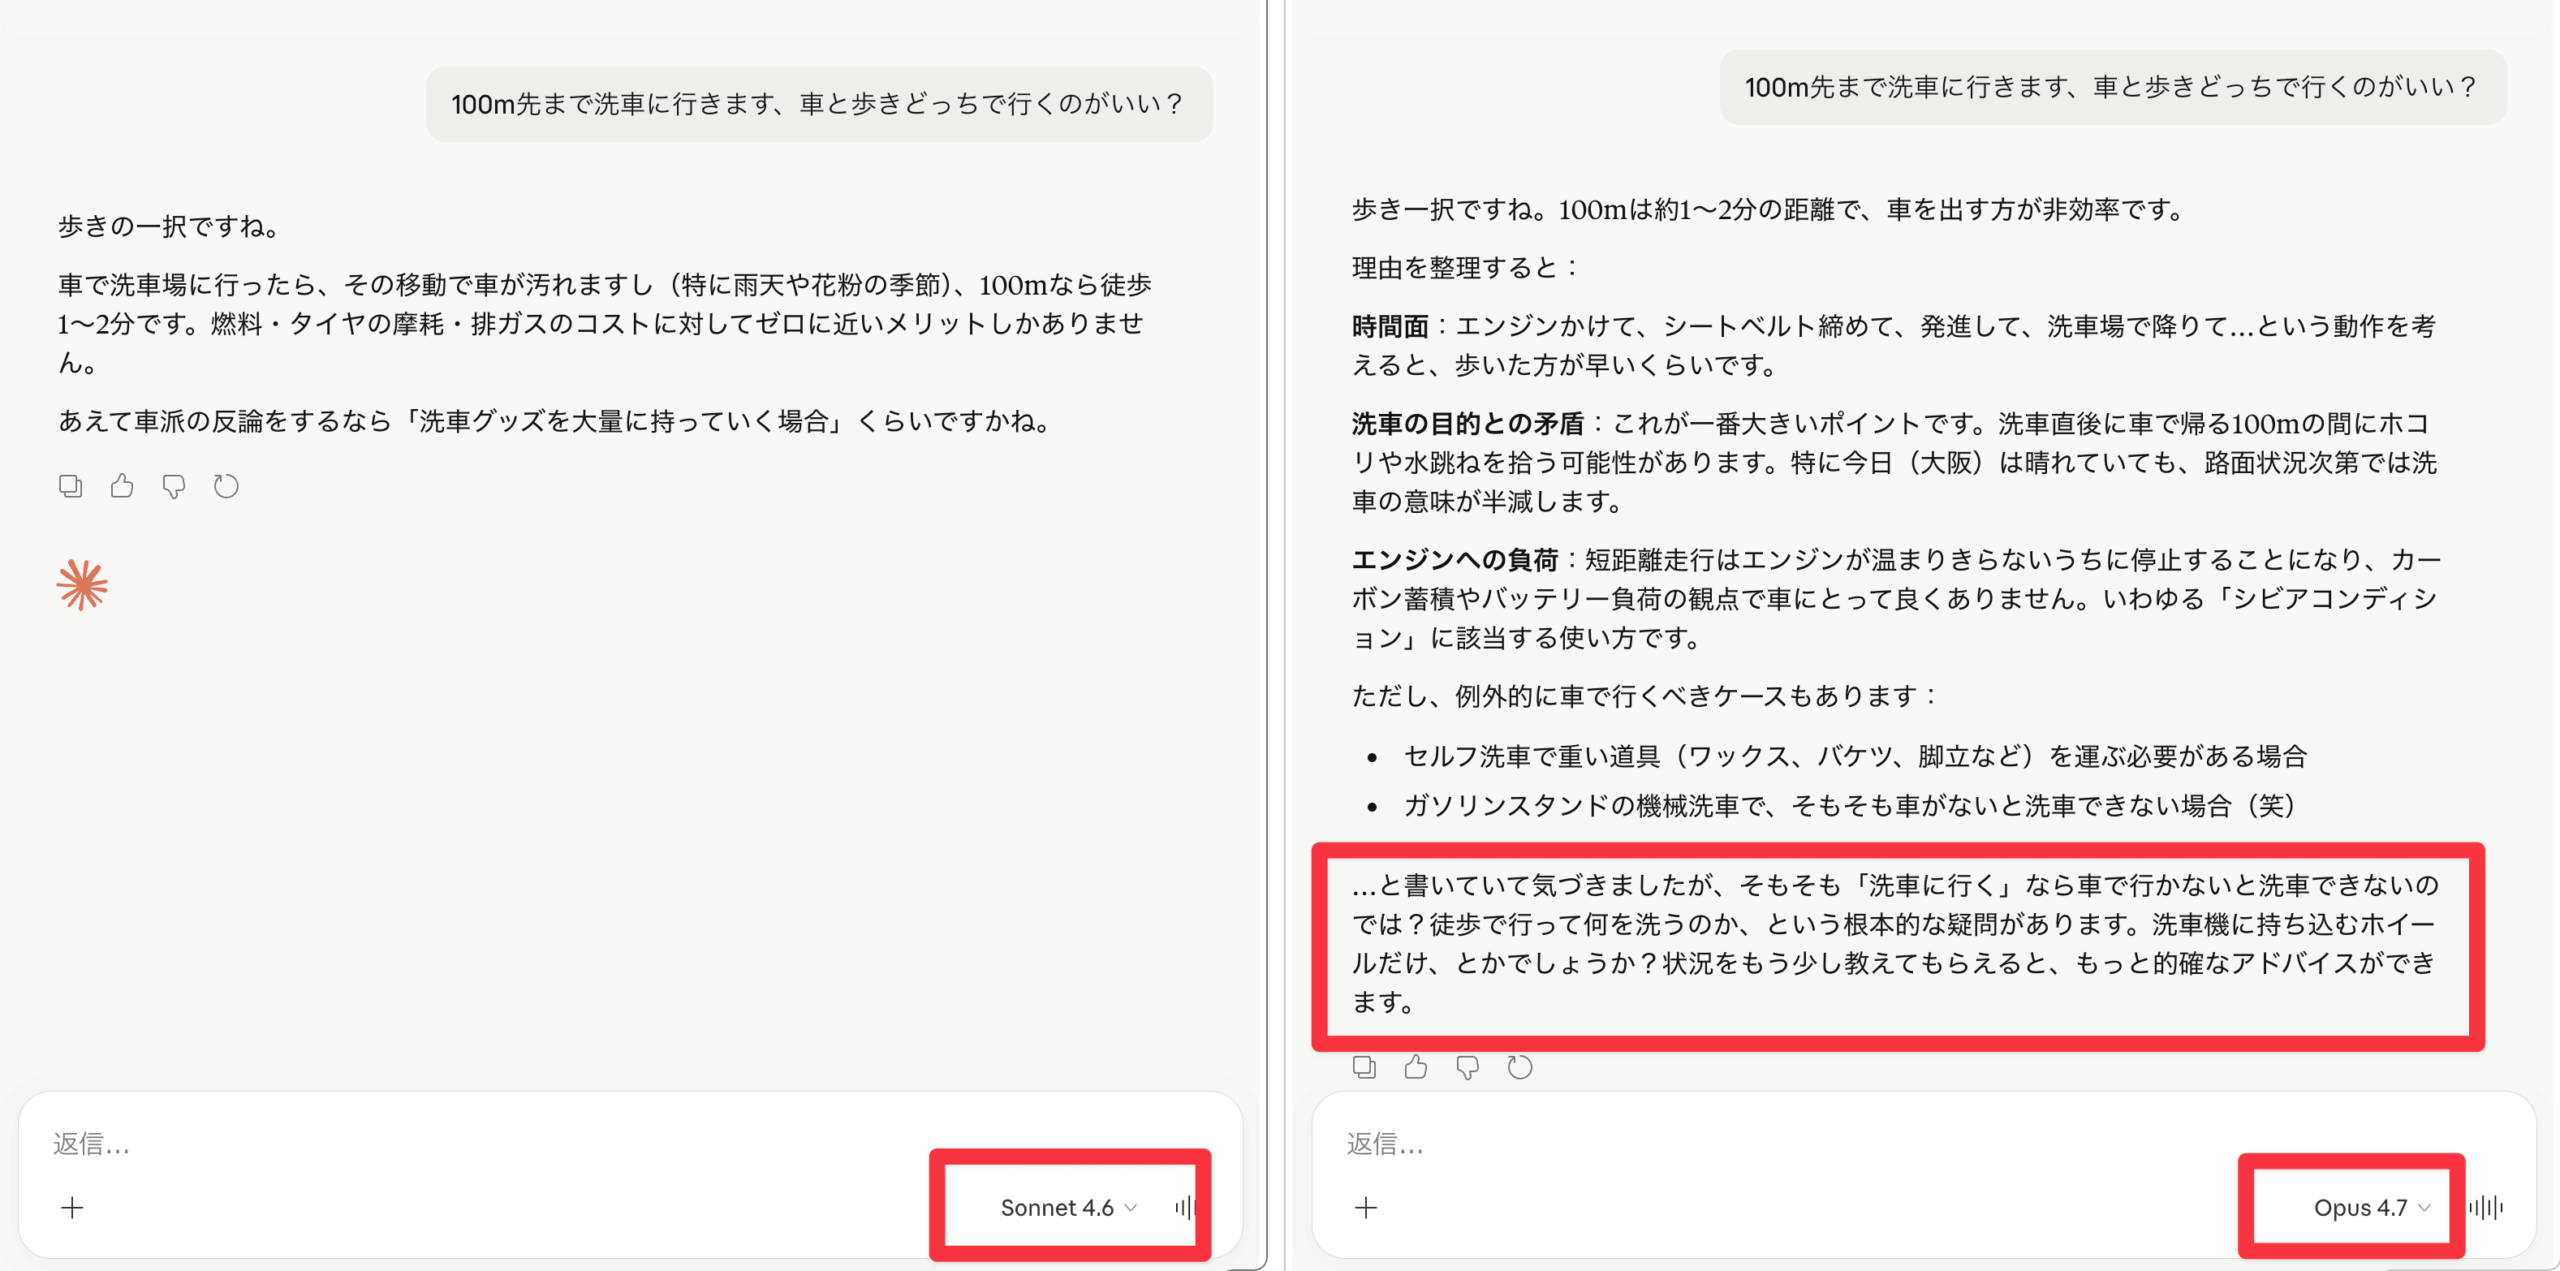Click the user message bubble in right chat
The height and width of the screenshot is (1271, 2560).
click(x=2112, y=88)
